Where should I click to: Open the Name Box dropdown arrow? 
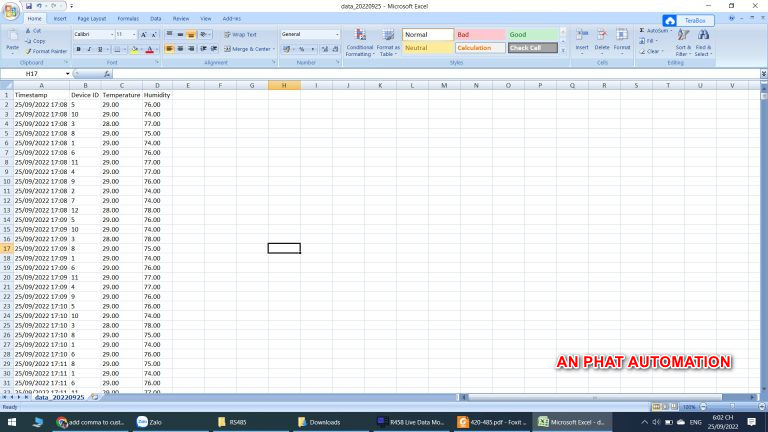click(68, 74)
